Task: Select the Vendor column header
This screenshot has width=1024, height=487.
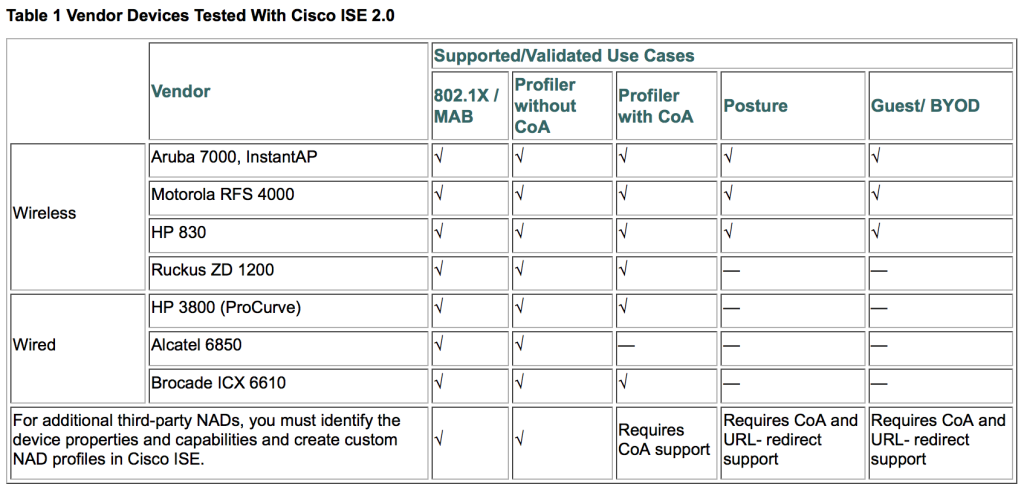Action: pyautogui.click(x=181, y=91)
